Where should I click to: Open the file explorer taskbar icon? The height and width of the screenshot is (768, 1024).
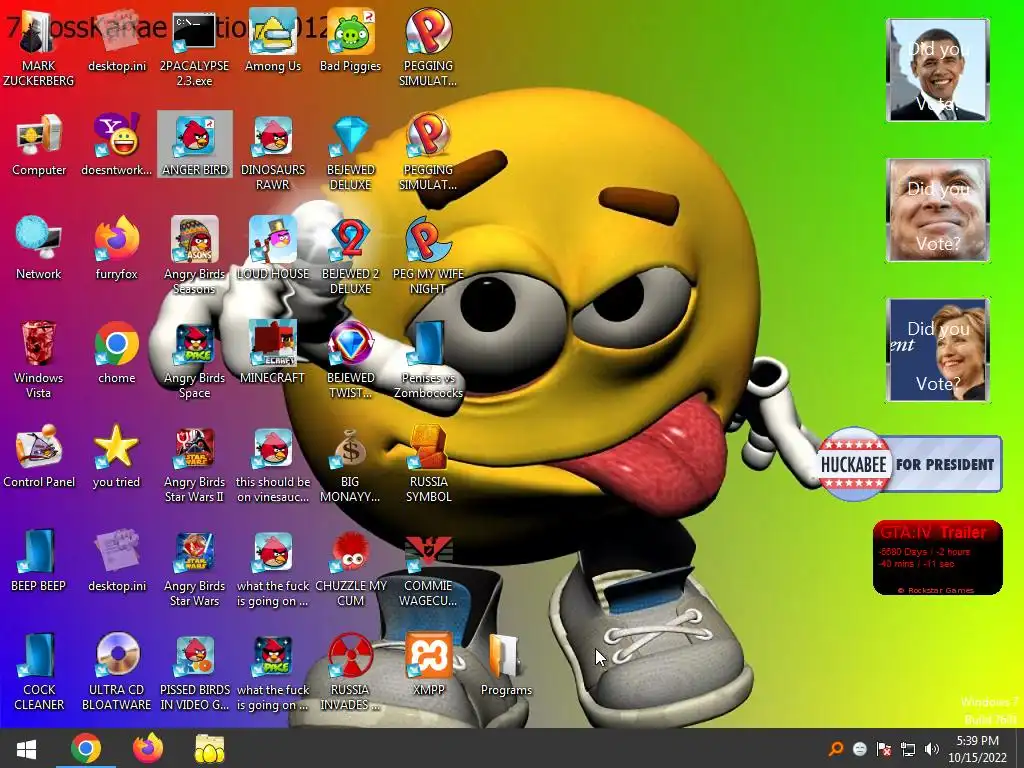[210, 748]
